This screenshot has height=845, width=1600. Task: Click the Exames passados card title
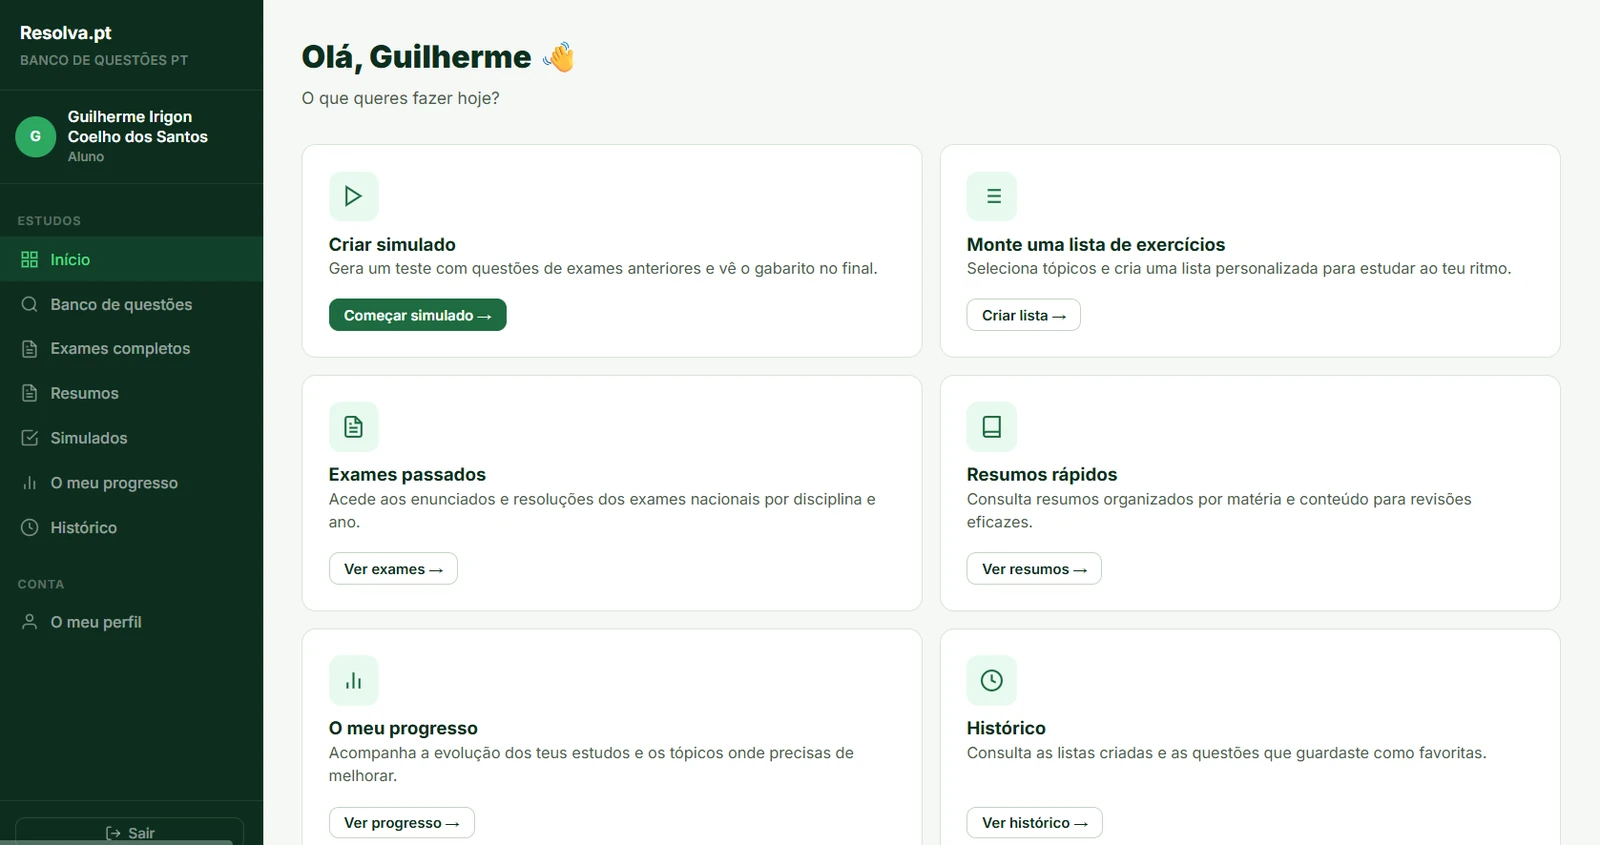(407, 475)
